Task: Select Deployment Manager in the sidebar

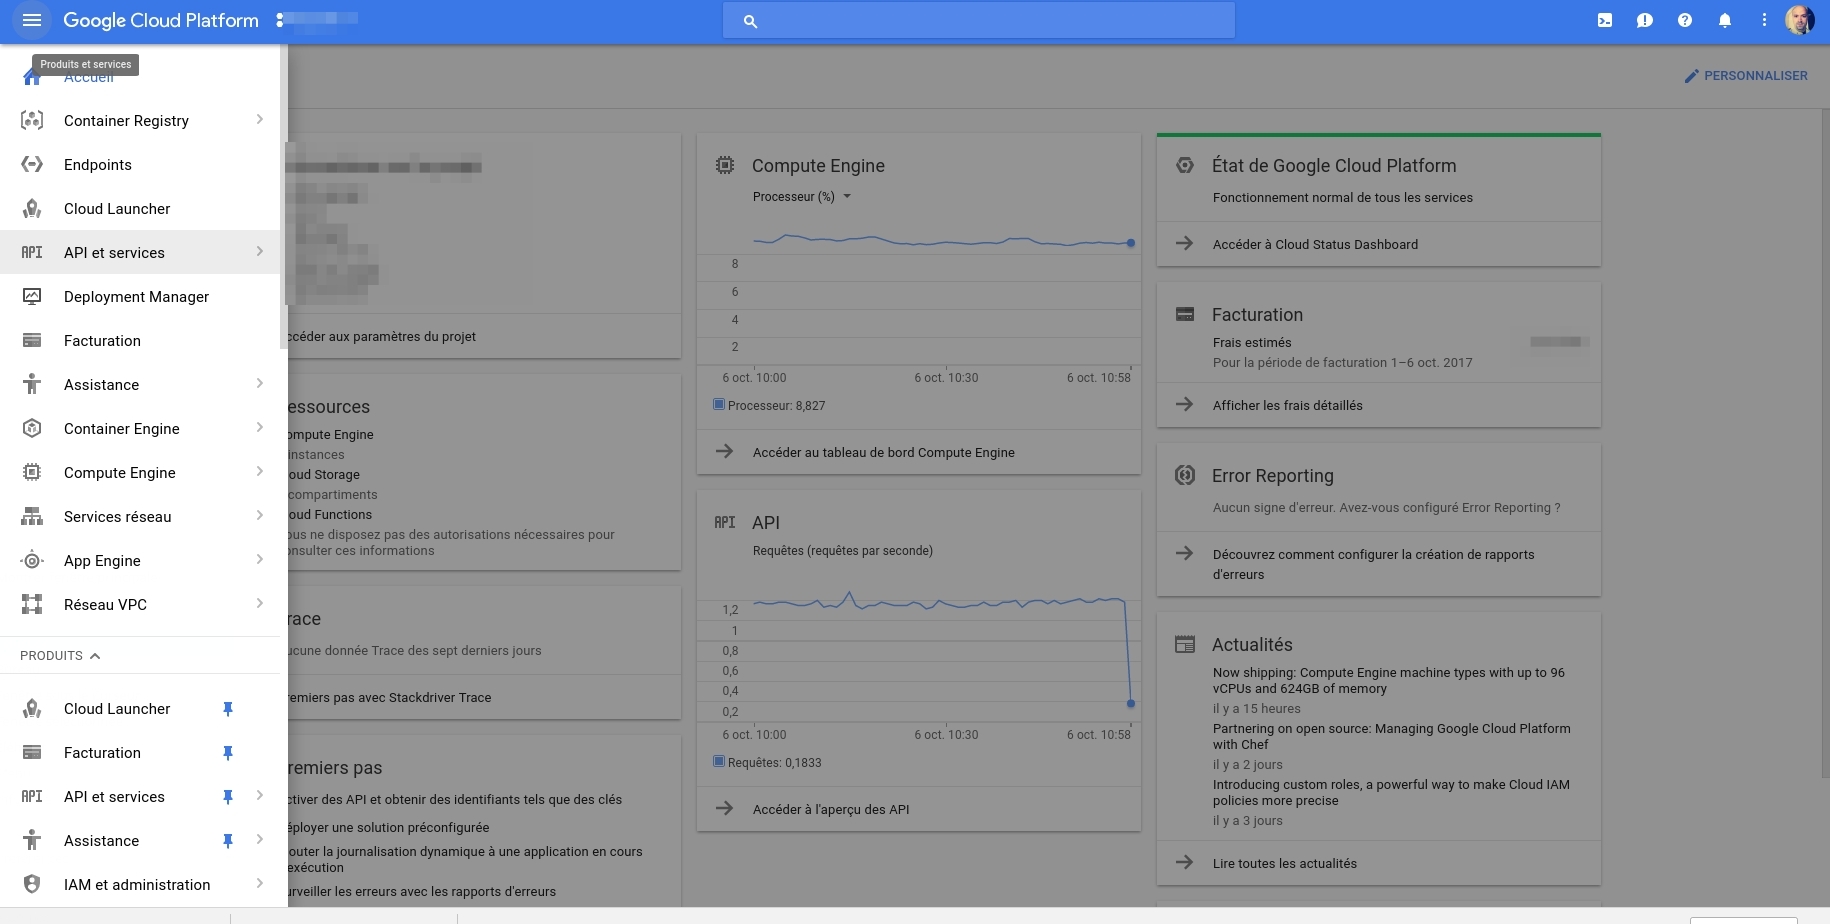Action: coord(140,296)
